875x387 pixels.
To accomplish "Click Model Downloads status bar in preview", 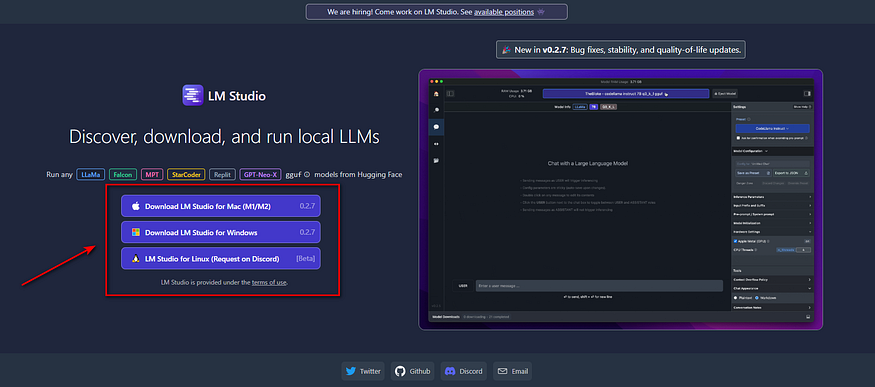I will (621, 317).
